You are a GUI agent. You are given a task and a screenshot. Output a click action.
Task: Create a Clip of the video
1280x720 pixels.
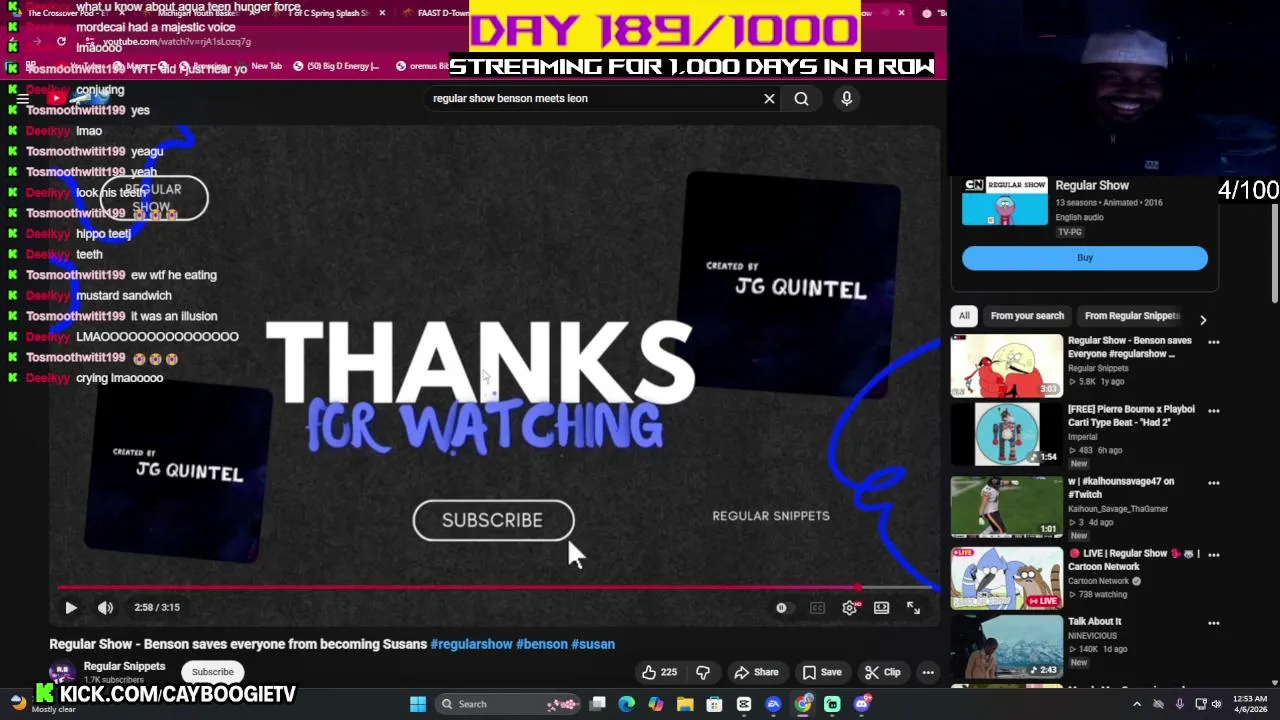pos(883,672)
